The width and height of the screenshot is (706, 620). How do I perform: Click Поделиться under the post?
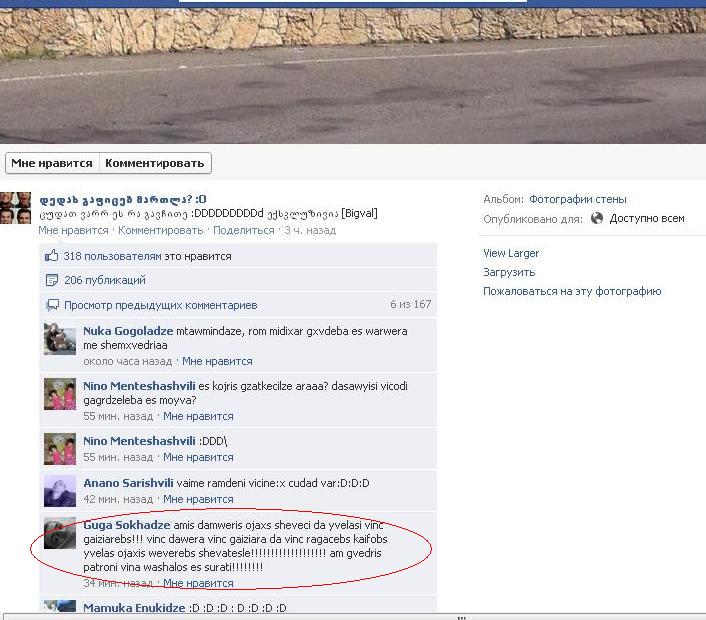(244, 230)
